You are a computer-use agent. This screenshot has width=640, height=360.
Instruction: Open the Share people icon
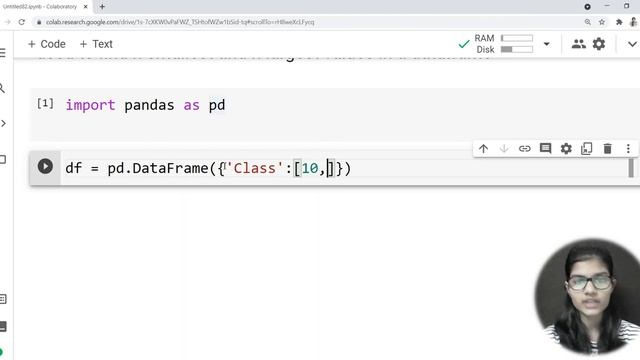578,44
